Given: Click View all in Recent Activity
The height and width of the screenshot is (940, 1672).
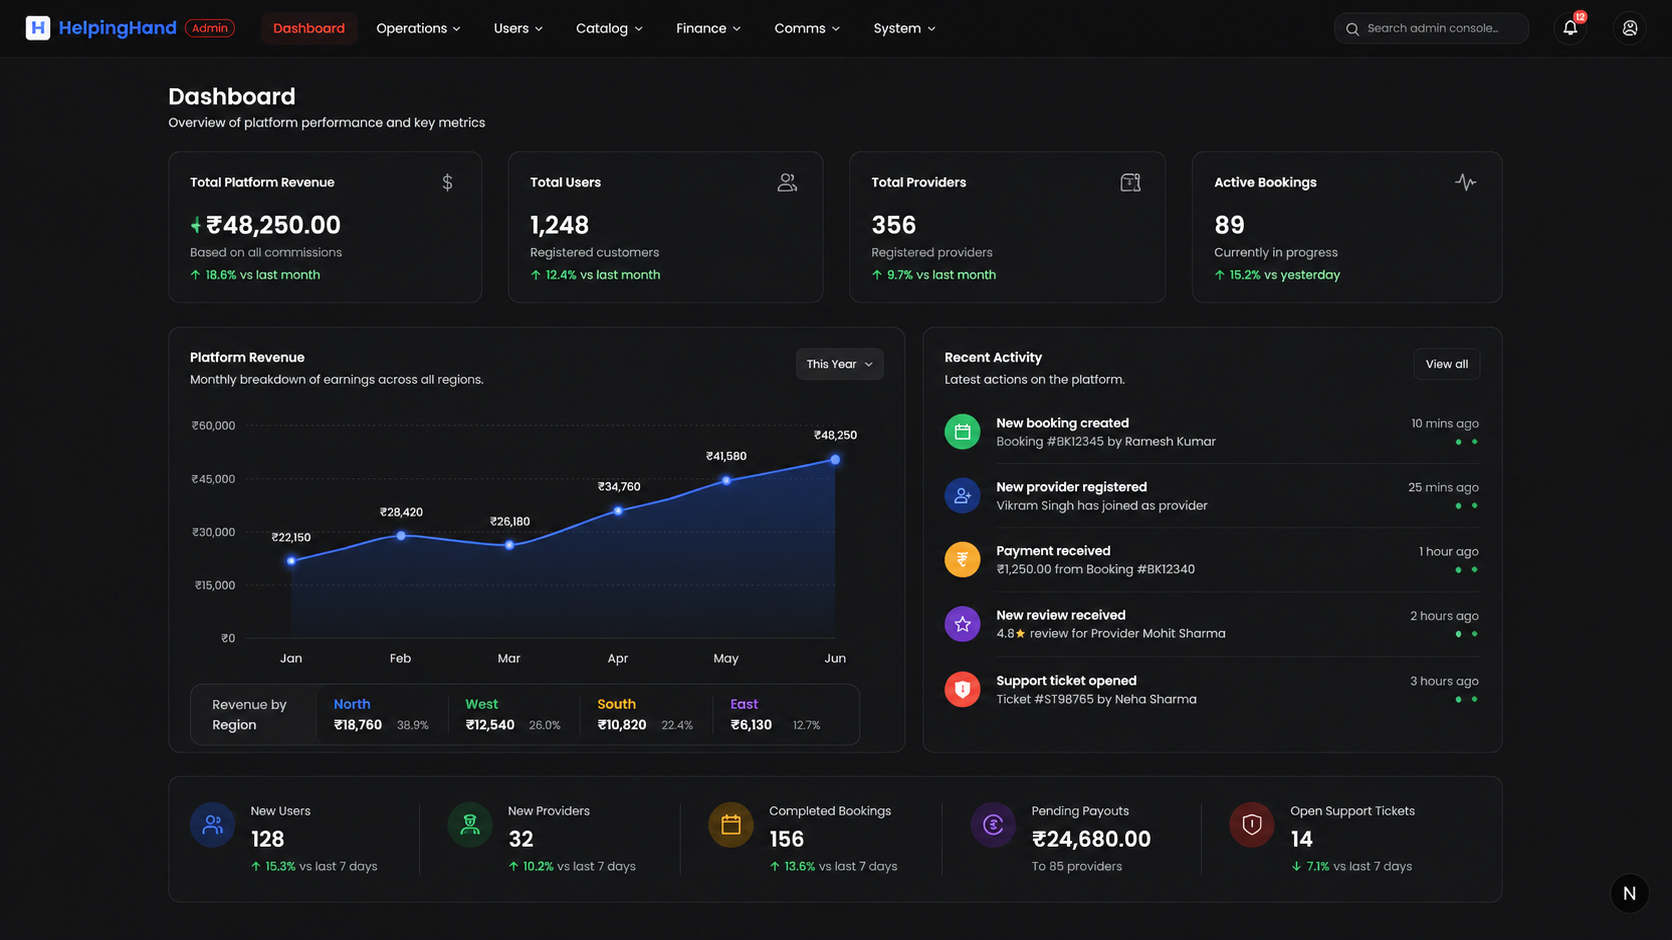Looking at the screenshot, I should [x=1446, y=364].
